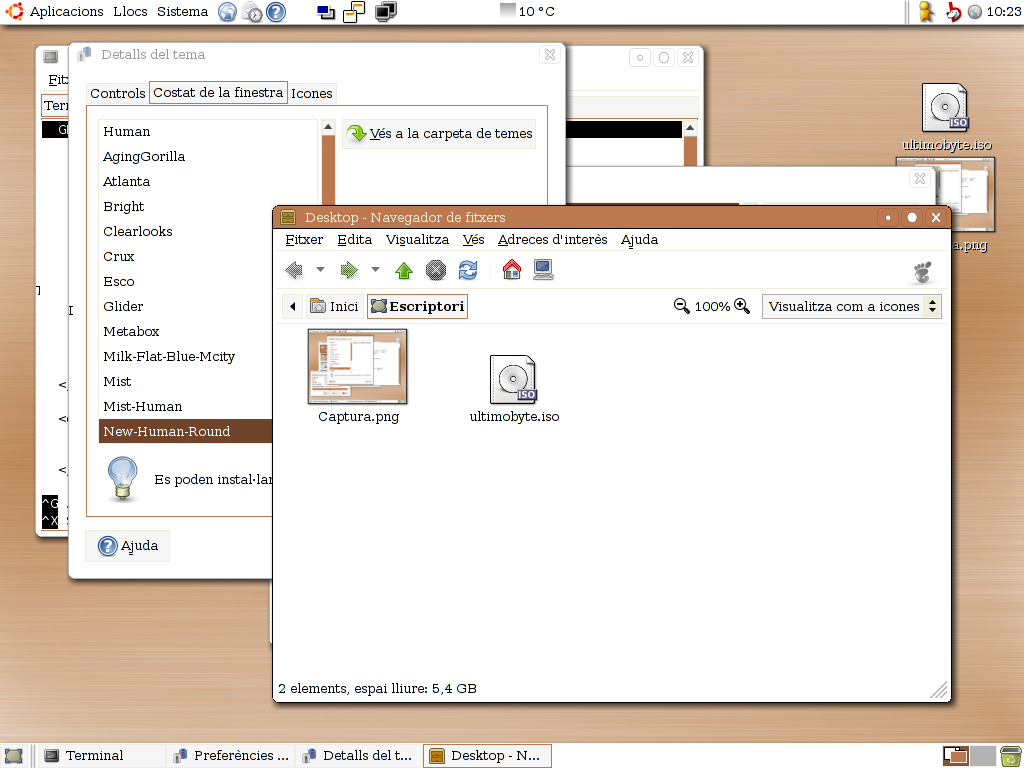Viewport: 1024px width, 768px height.
Task: Open the Edita menu
Action: click(355, 240)
